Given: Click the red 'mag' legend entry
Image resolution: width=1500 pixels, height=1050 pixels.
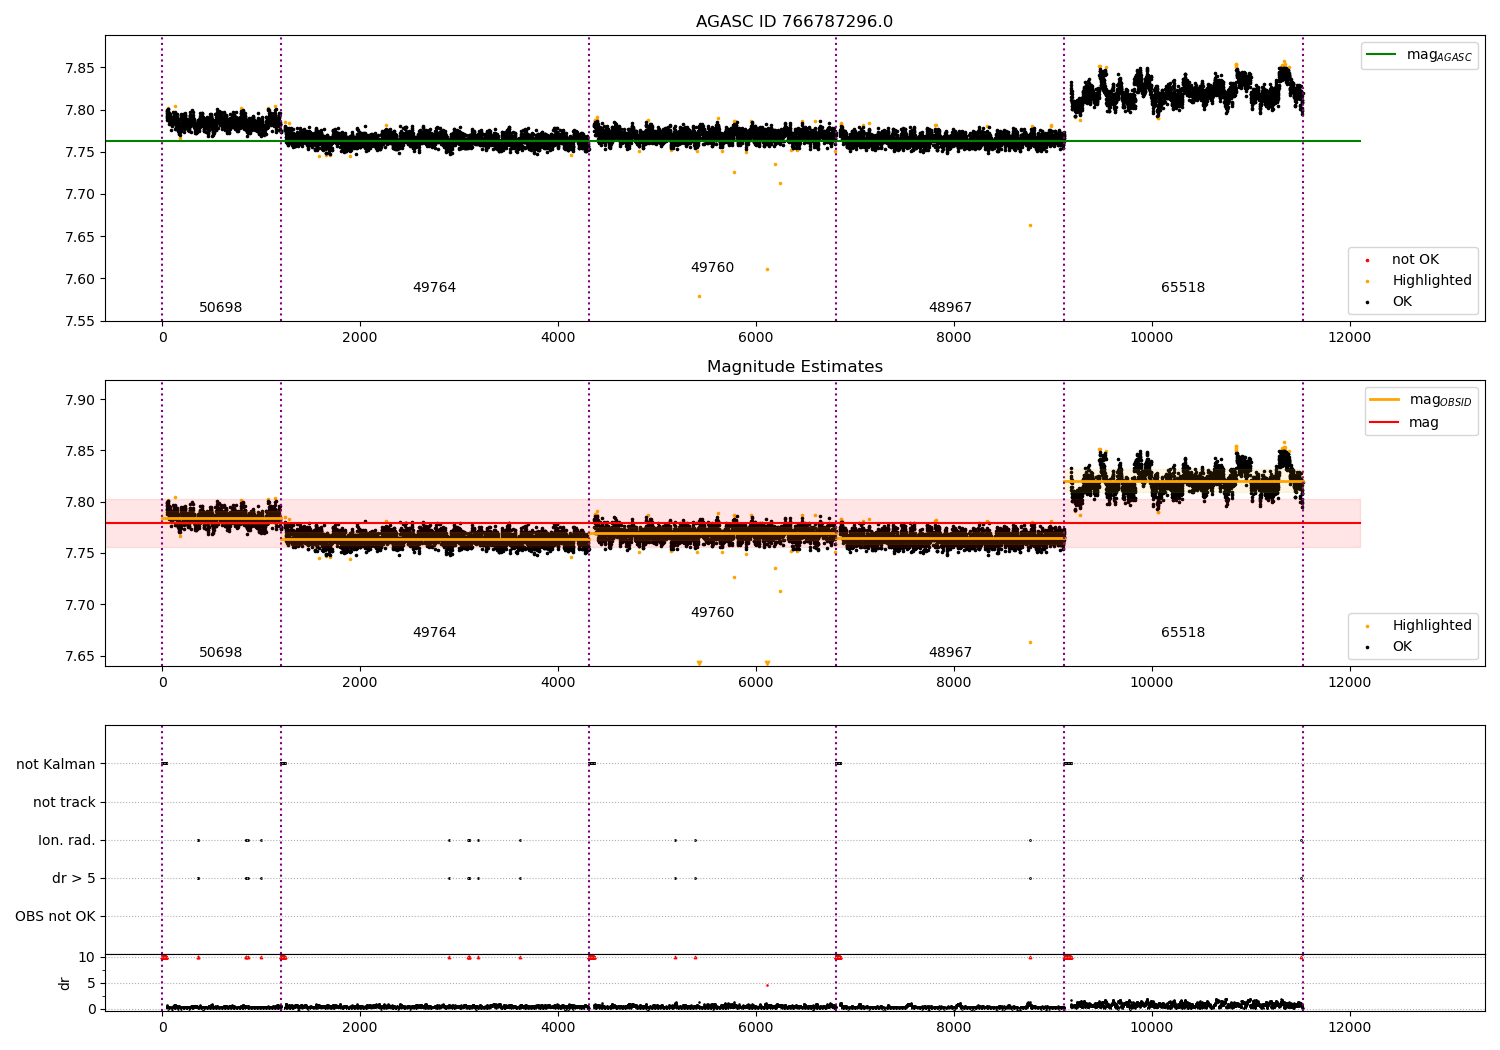Looking at the screenshot, I should click(x=1405, y=423).
